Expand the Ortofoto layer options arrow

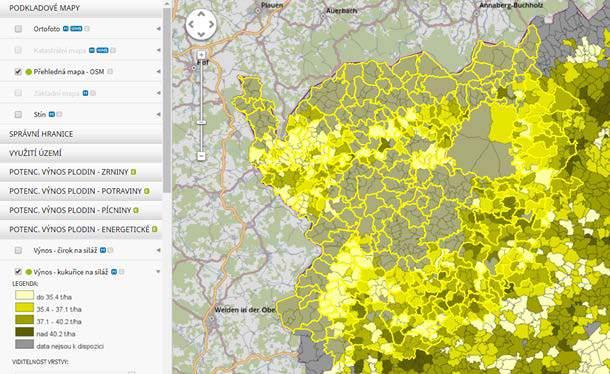[158, 29]
